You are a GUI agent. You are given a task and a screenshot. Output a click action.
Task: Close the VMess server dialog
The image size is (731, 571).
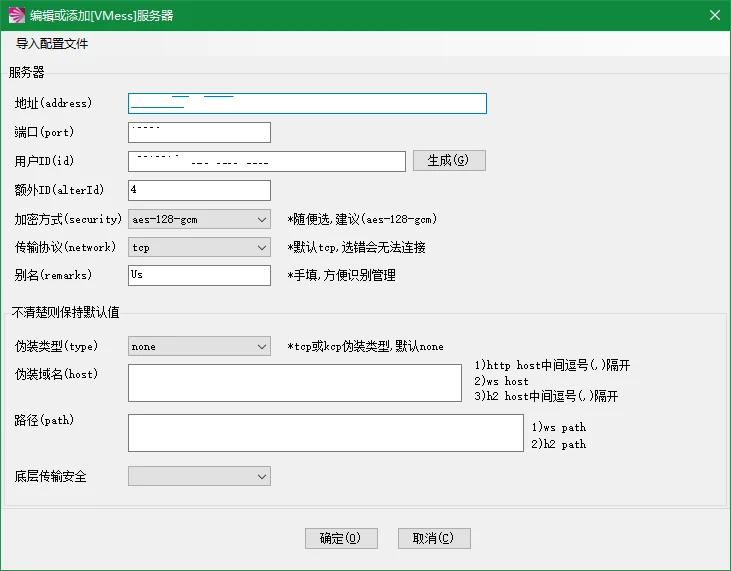pyautogui.click(x=715, y=15)
